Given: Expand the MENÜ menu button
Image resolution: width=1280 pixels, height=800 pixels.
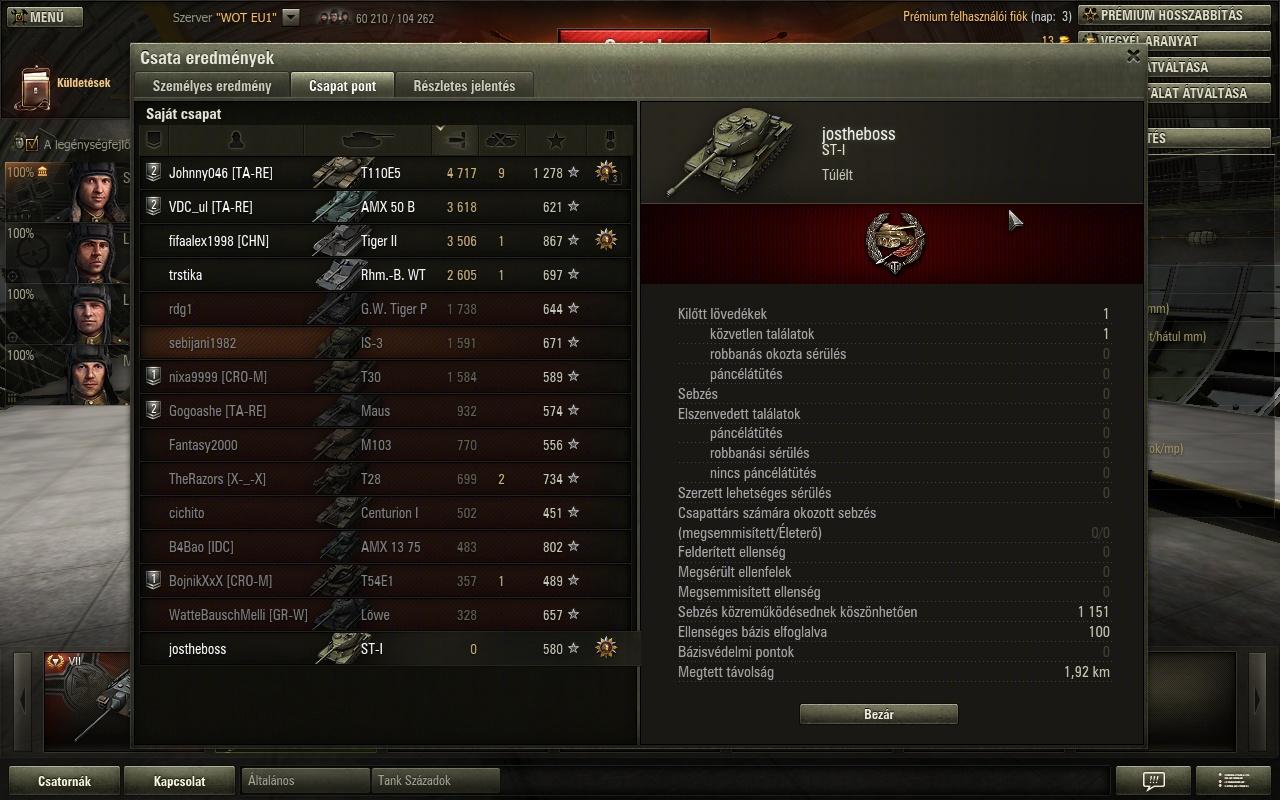Looking at the screenshot, I should [43, 17].
